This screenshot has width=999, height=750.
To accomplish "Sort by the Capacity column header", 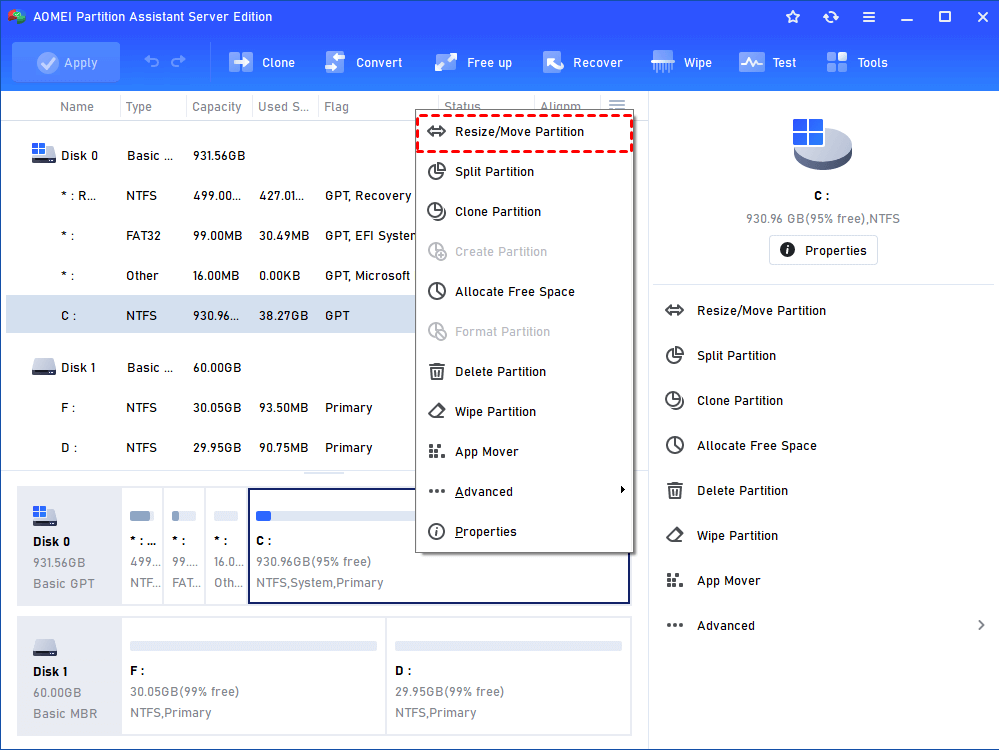I will click(217, 107).
